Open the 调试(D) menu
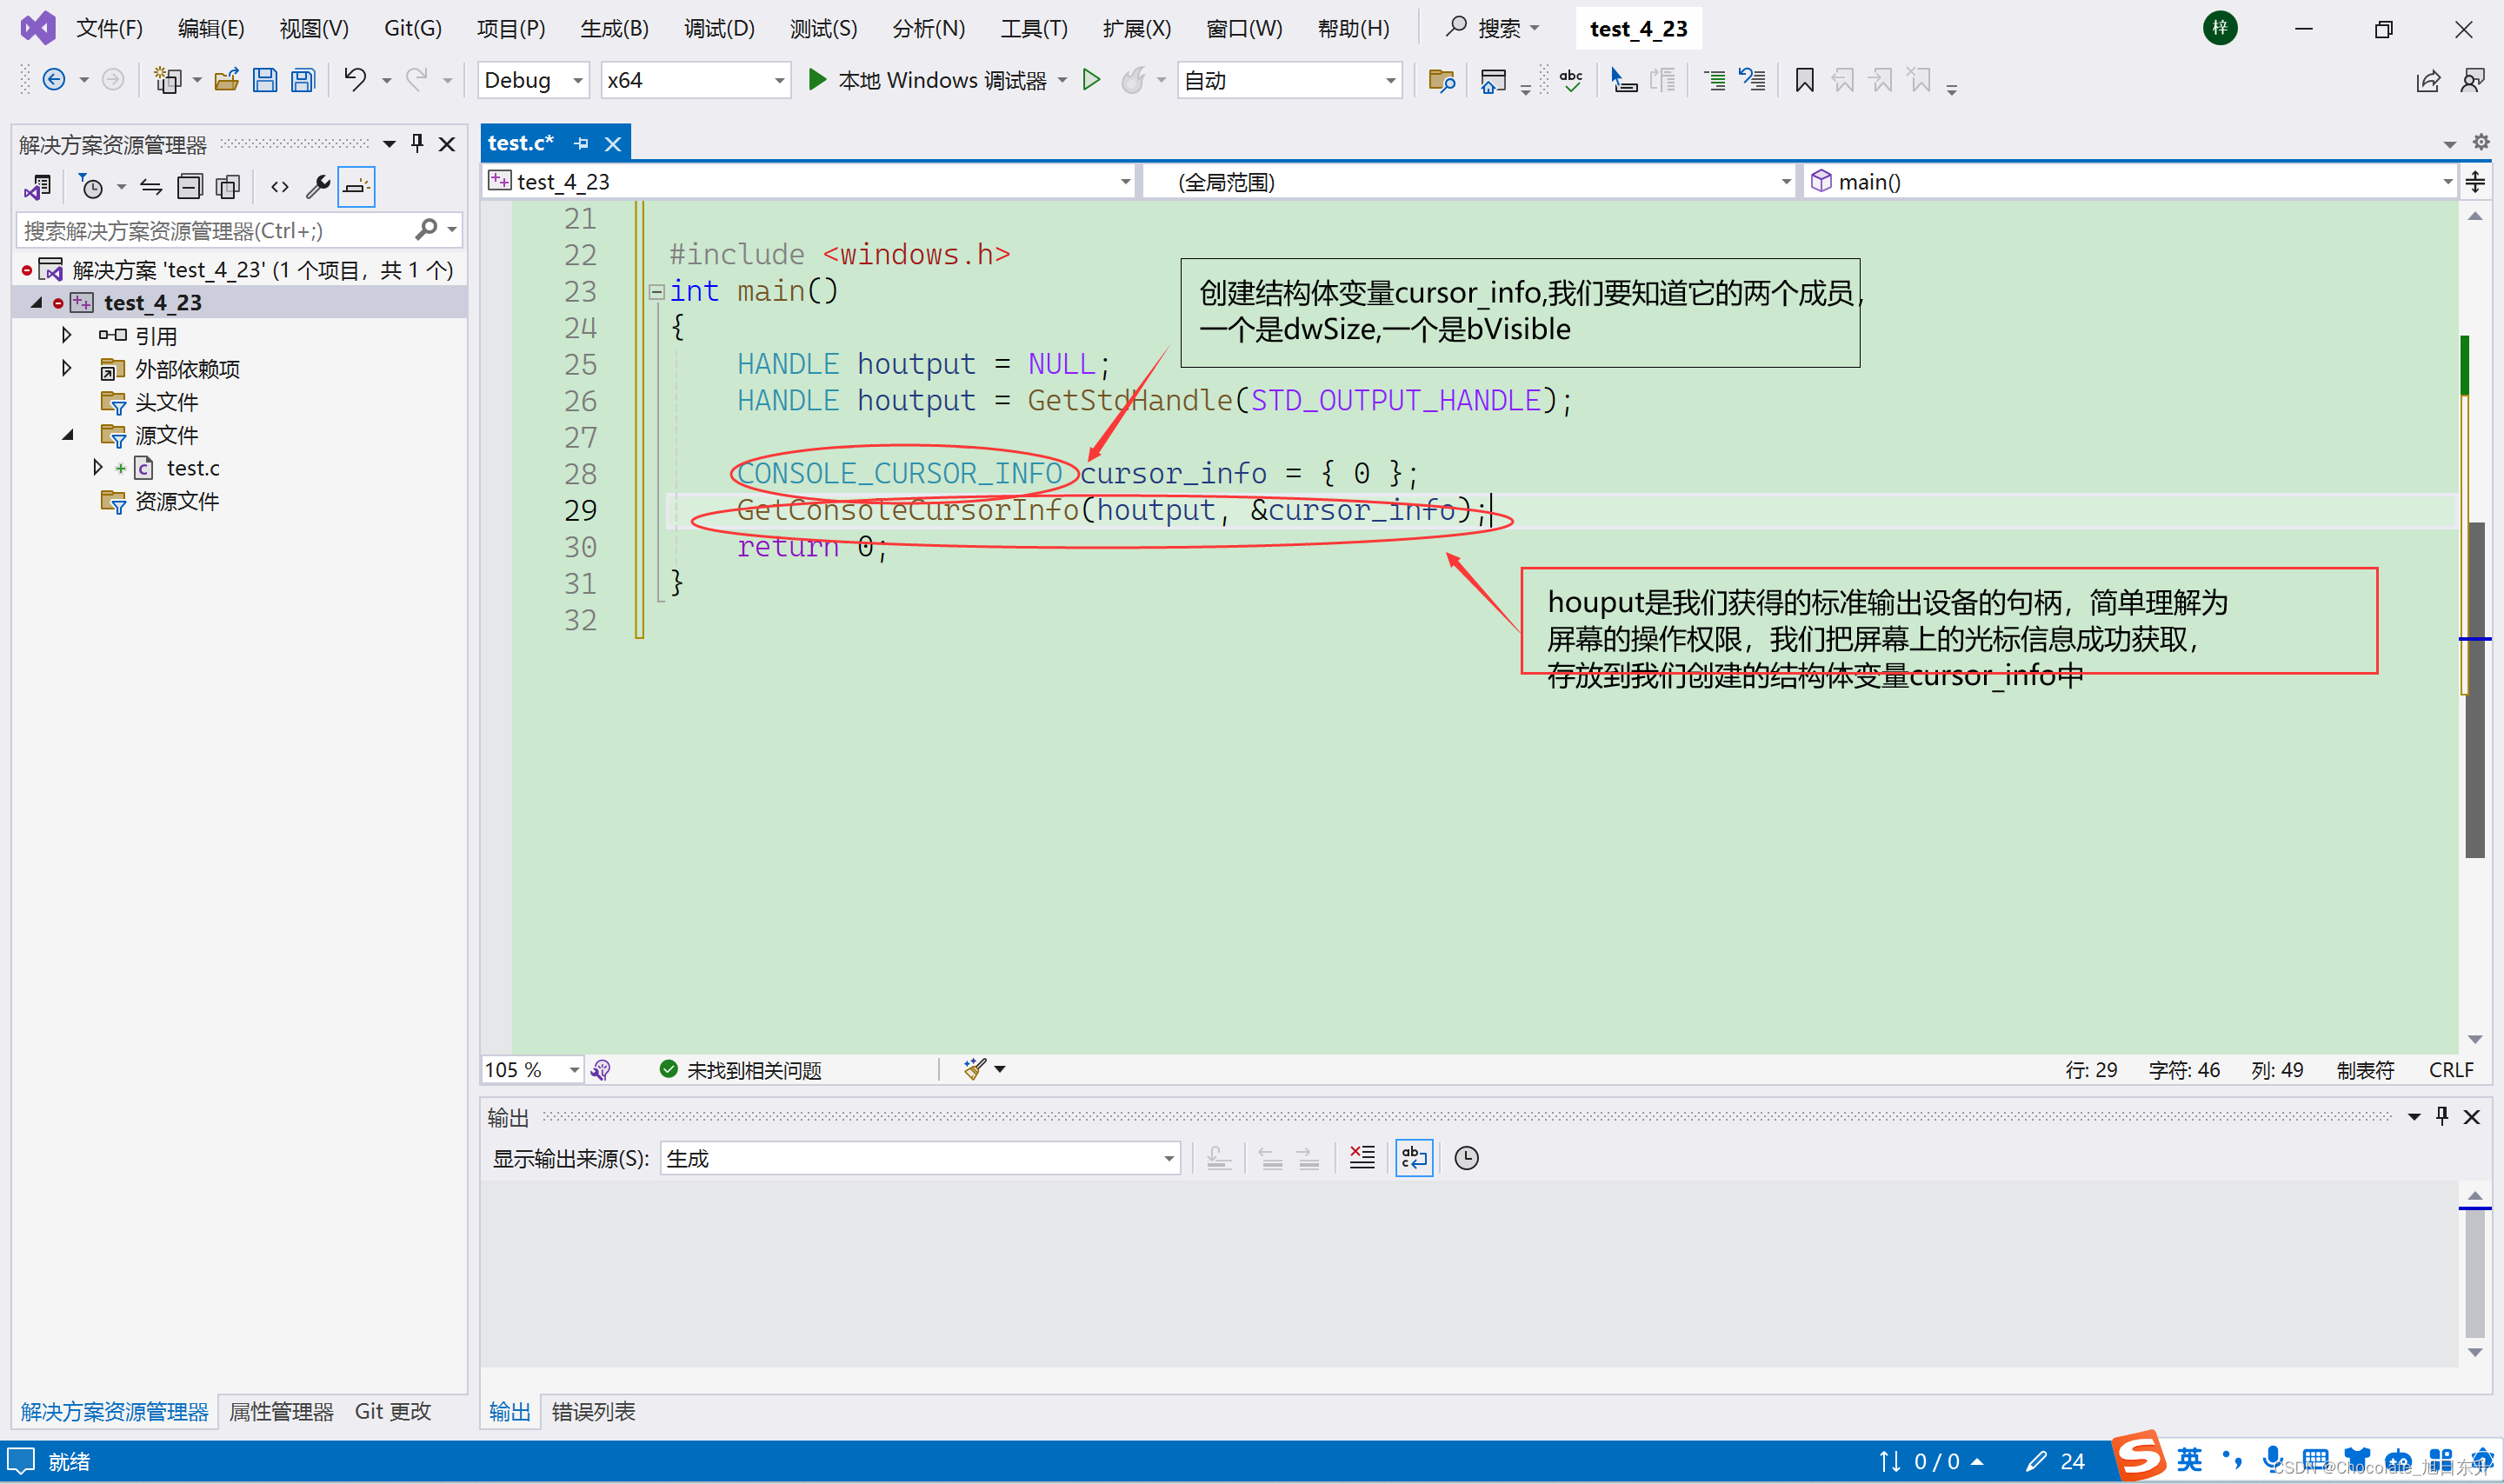 pos(719,28)
